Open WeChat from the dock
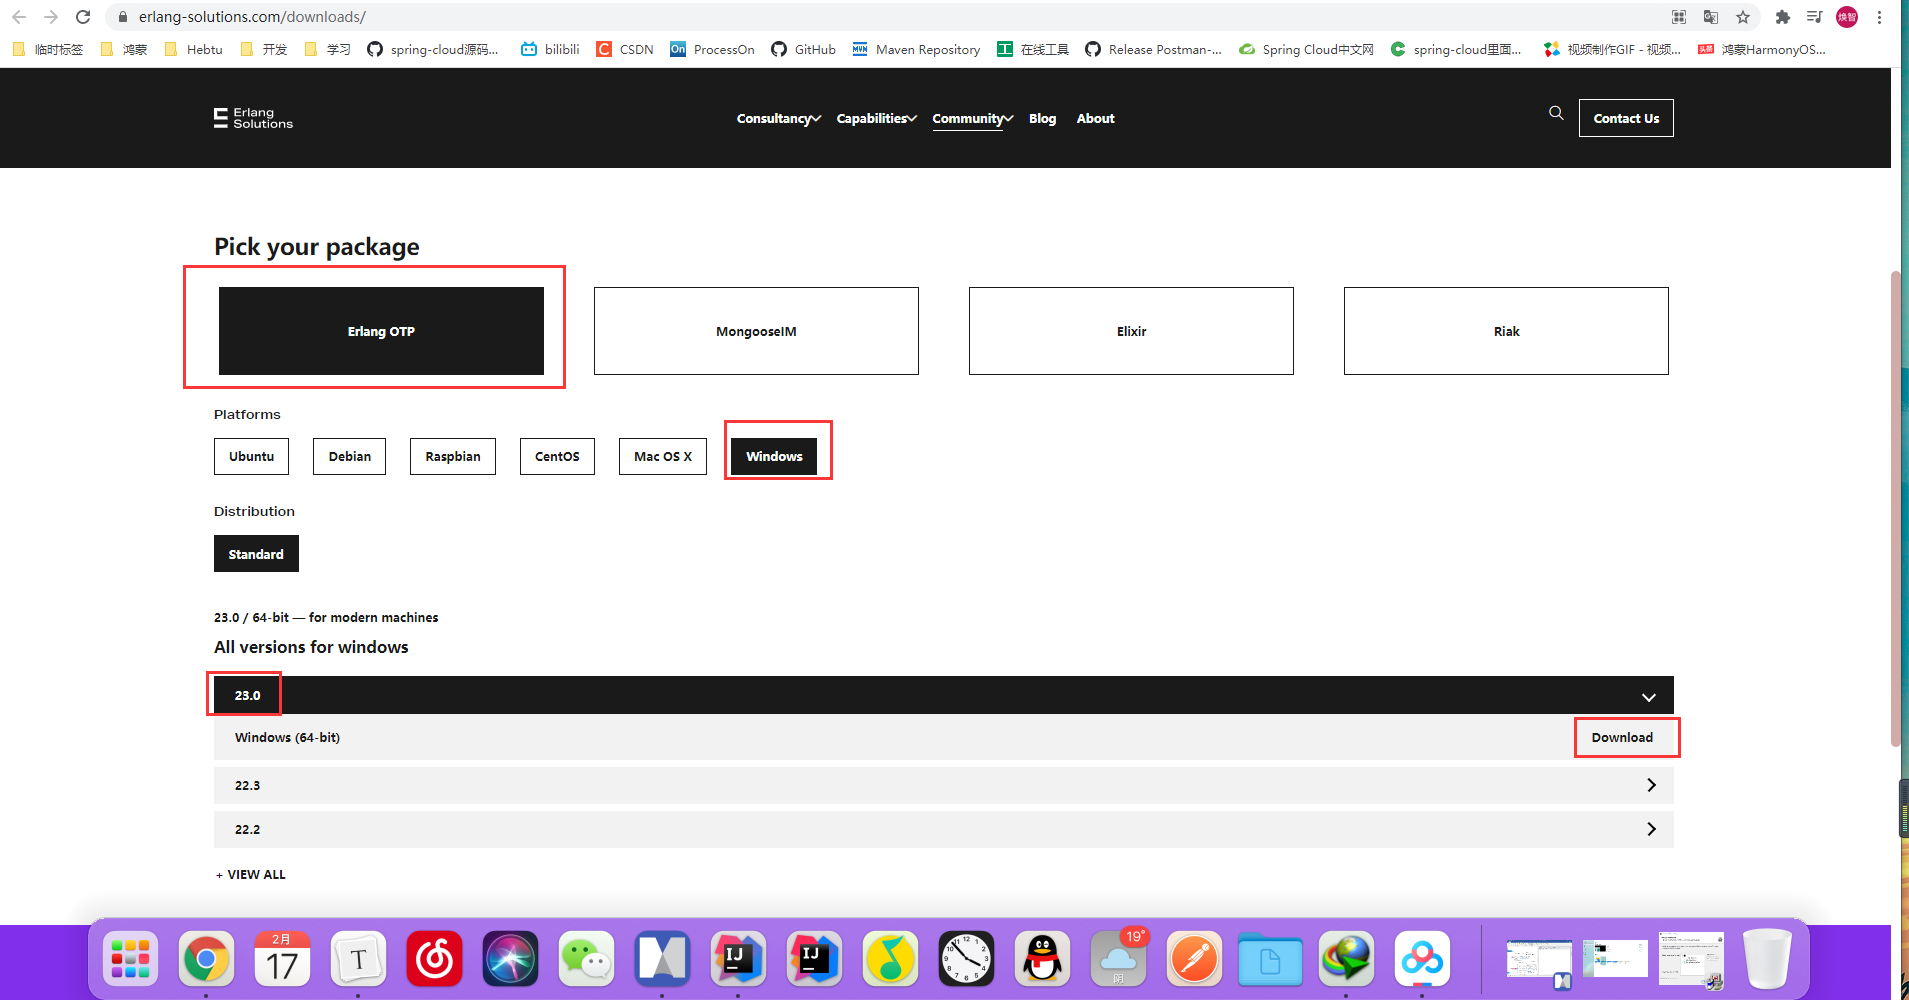 586,960
